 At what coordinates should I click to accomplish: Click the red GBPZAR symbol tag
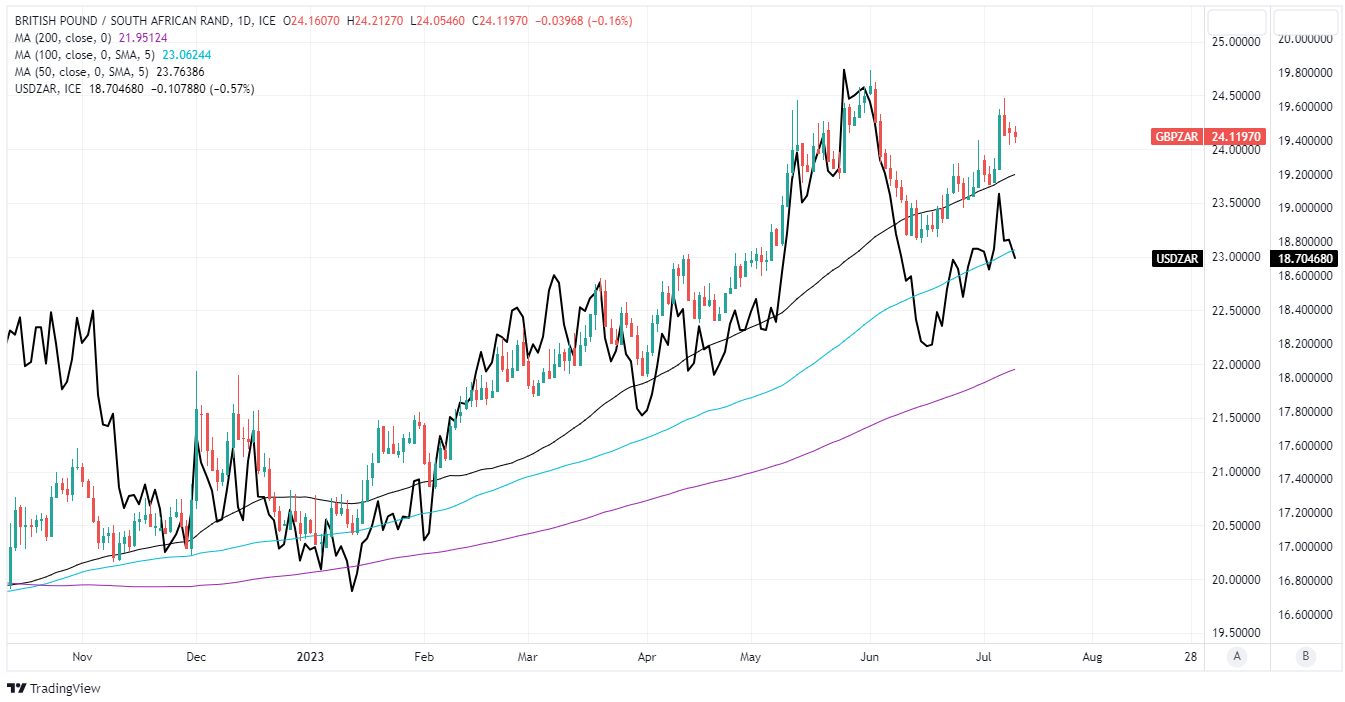point(1177,137)
